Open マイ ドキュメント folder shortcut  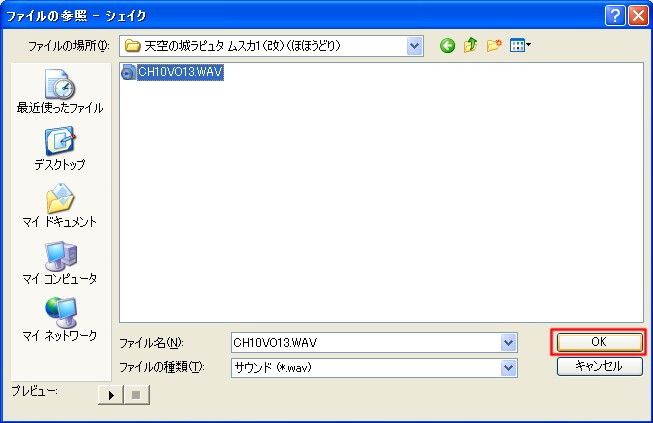point(60,206)
